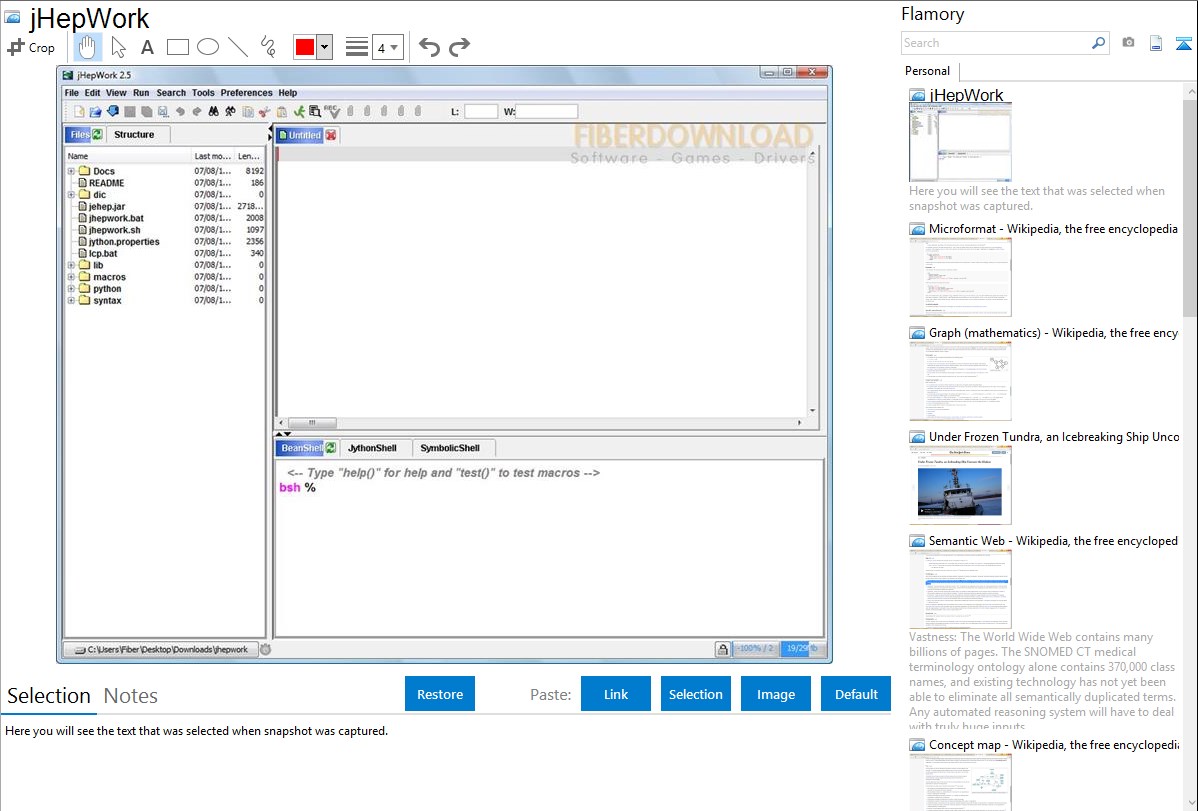
Task: Click the Paste clipboard icon in jHepWork toolbar
Action: coord(281,112)
